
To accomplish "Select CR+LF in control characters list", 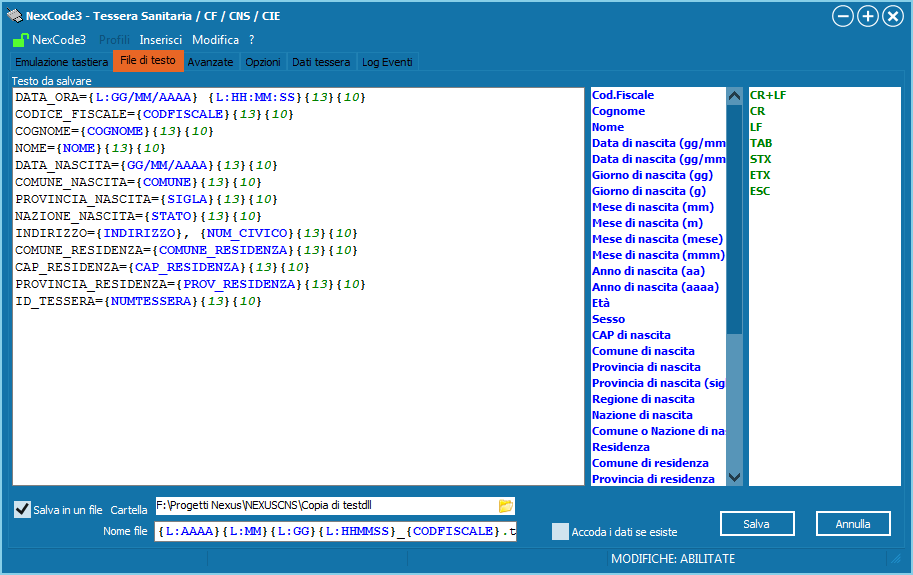I will point(770,95).
